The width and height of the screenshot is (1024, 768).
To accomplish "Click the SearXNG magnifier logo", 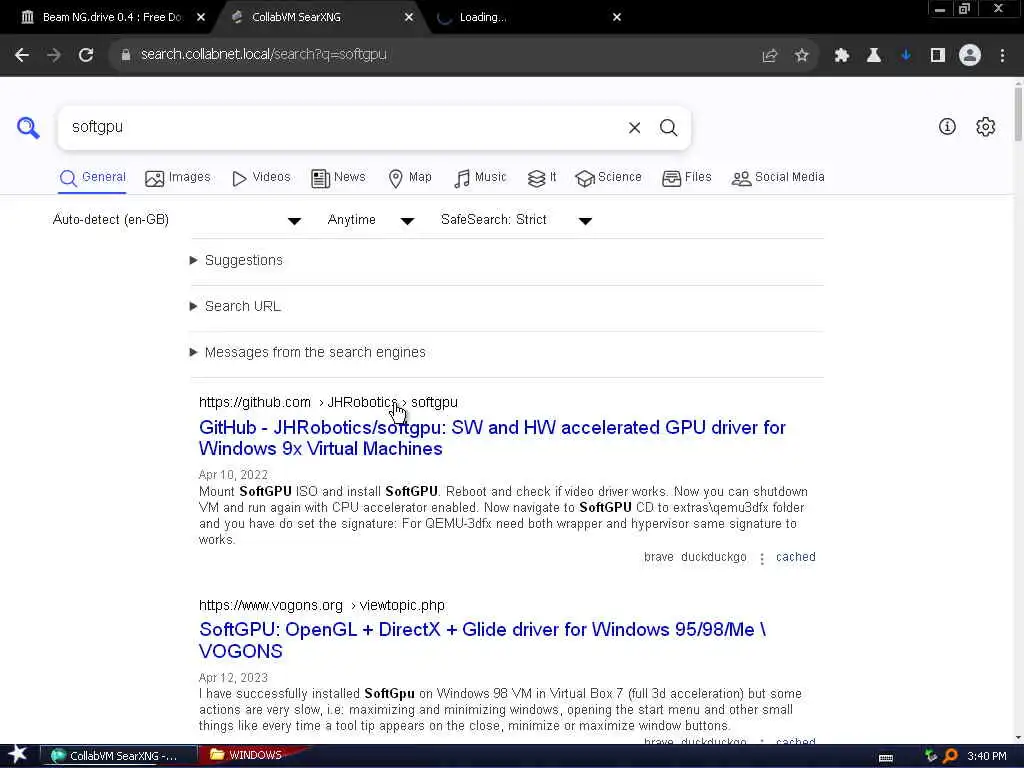I will tap(28, 127).
